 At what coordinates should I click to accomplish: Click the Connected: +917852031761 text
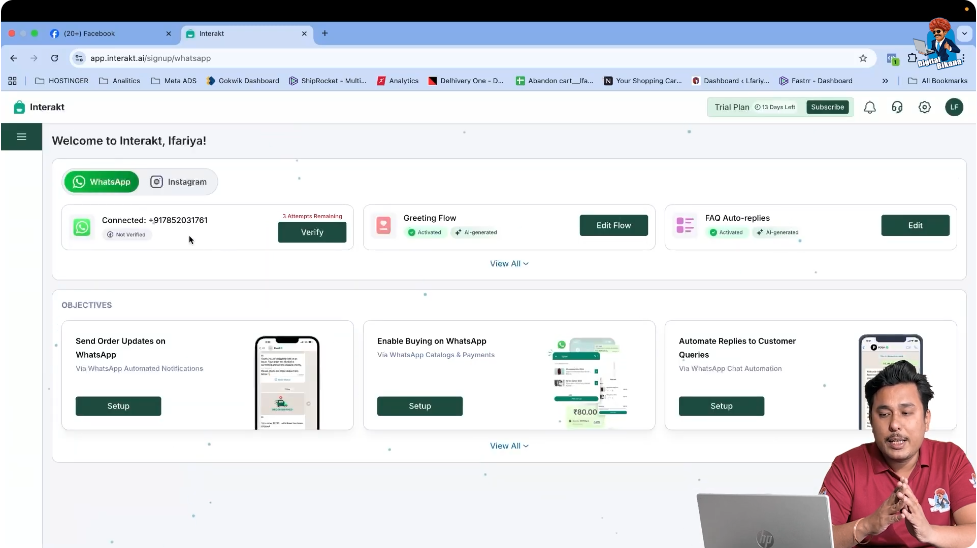(x=155, y=220)
